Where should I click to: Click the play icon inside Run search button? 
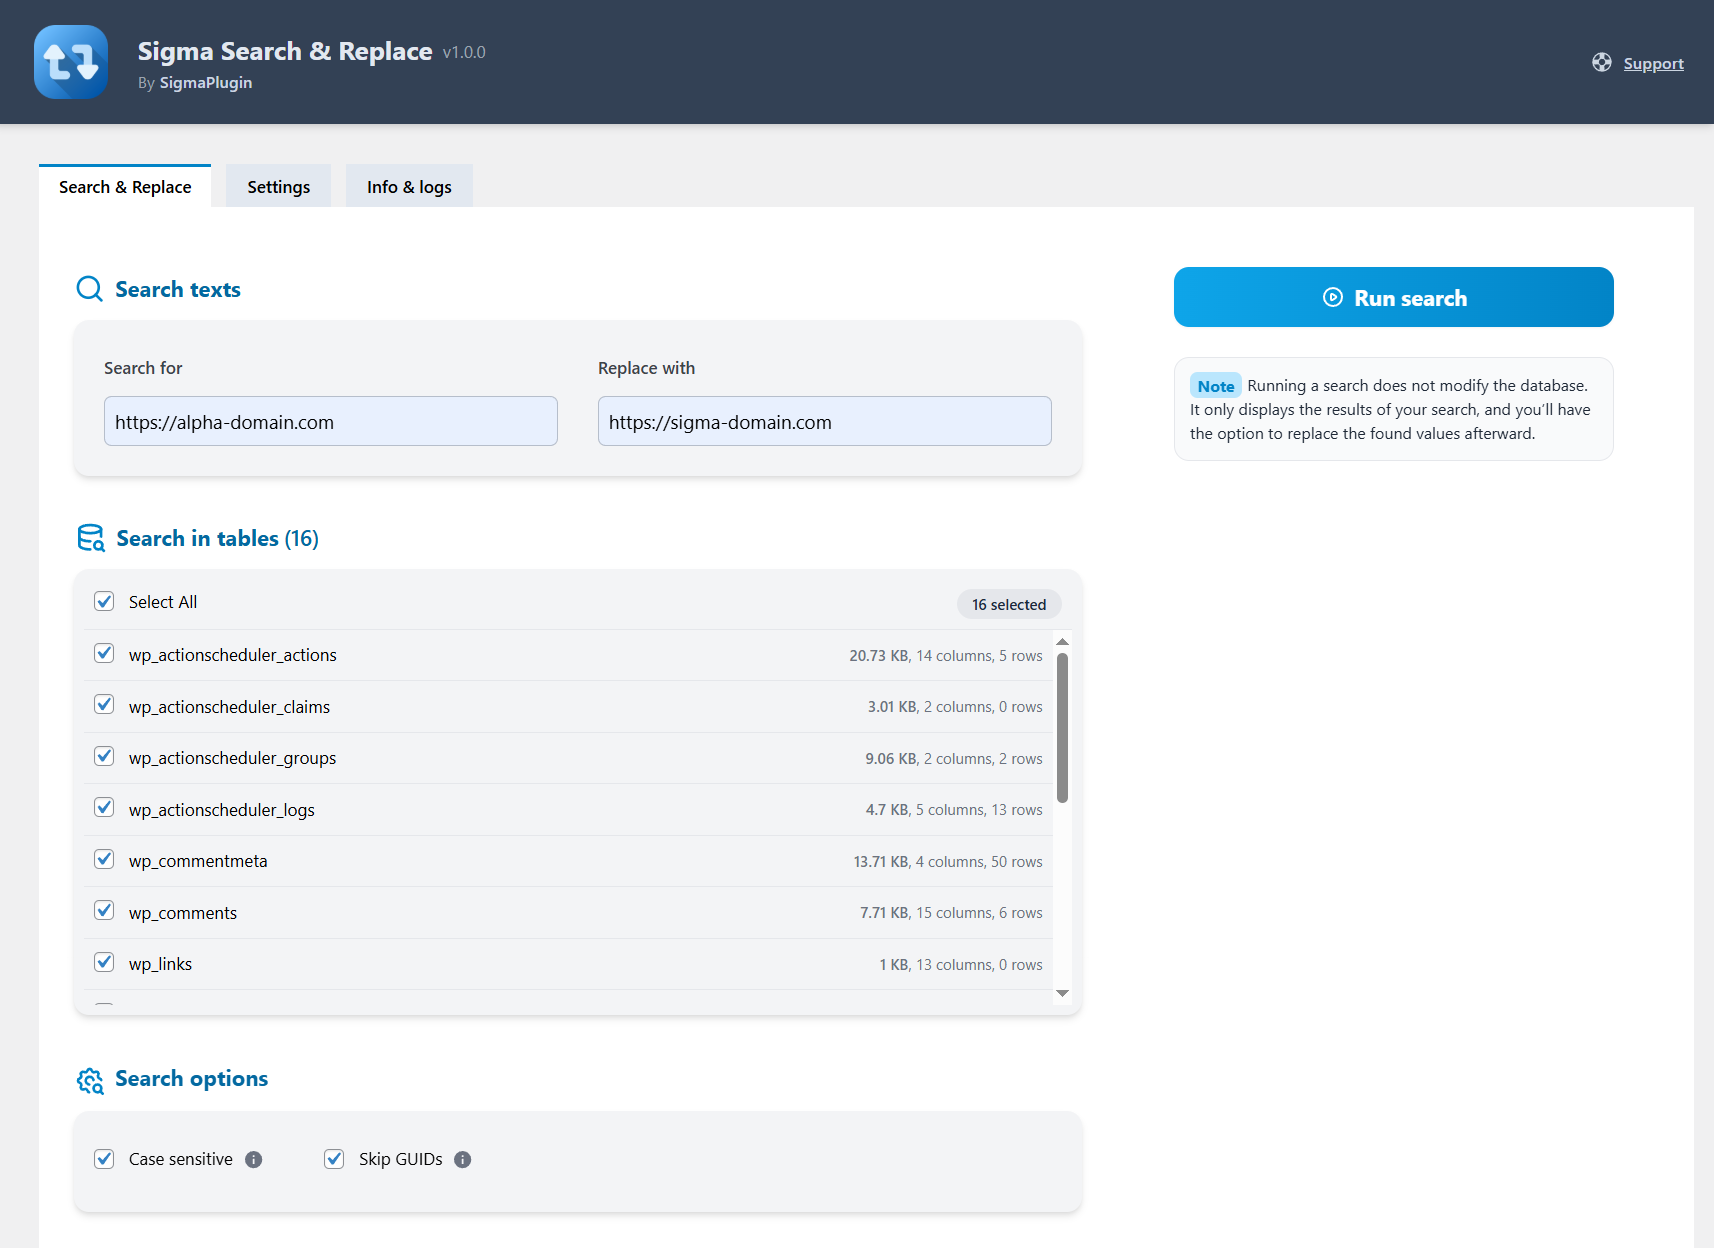[1332, 297]
